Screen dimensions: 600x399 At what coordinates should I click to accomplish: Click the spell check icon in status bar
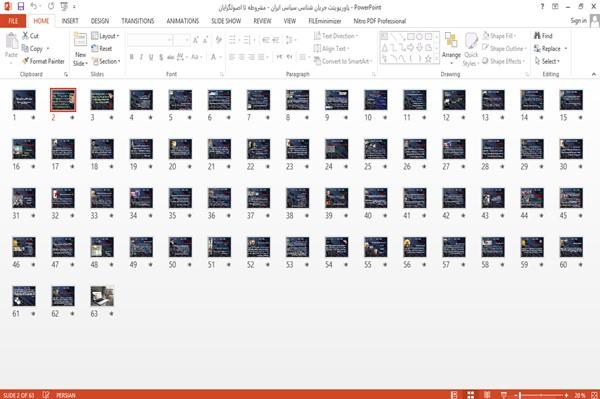click(x=46, y=395)
